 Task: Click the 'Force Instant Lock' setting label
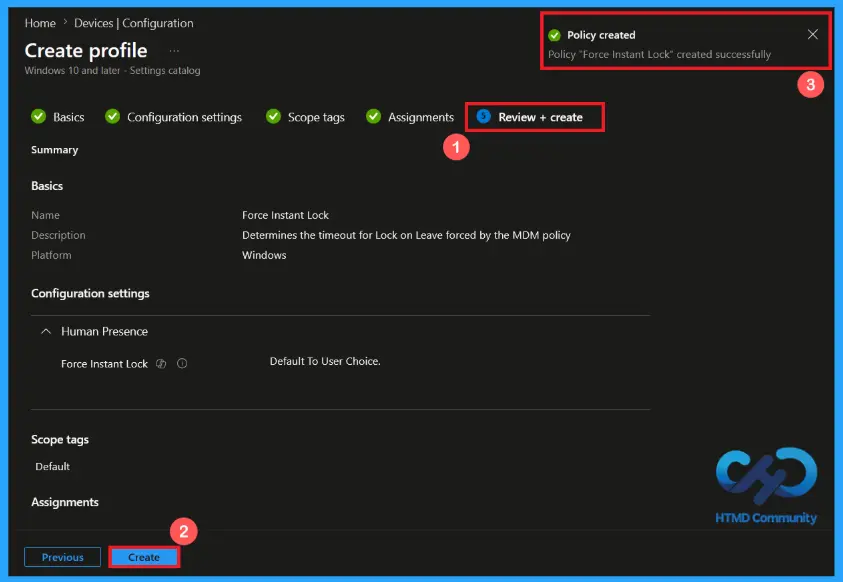coord(104,364)
